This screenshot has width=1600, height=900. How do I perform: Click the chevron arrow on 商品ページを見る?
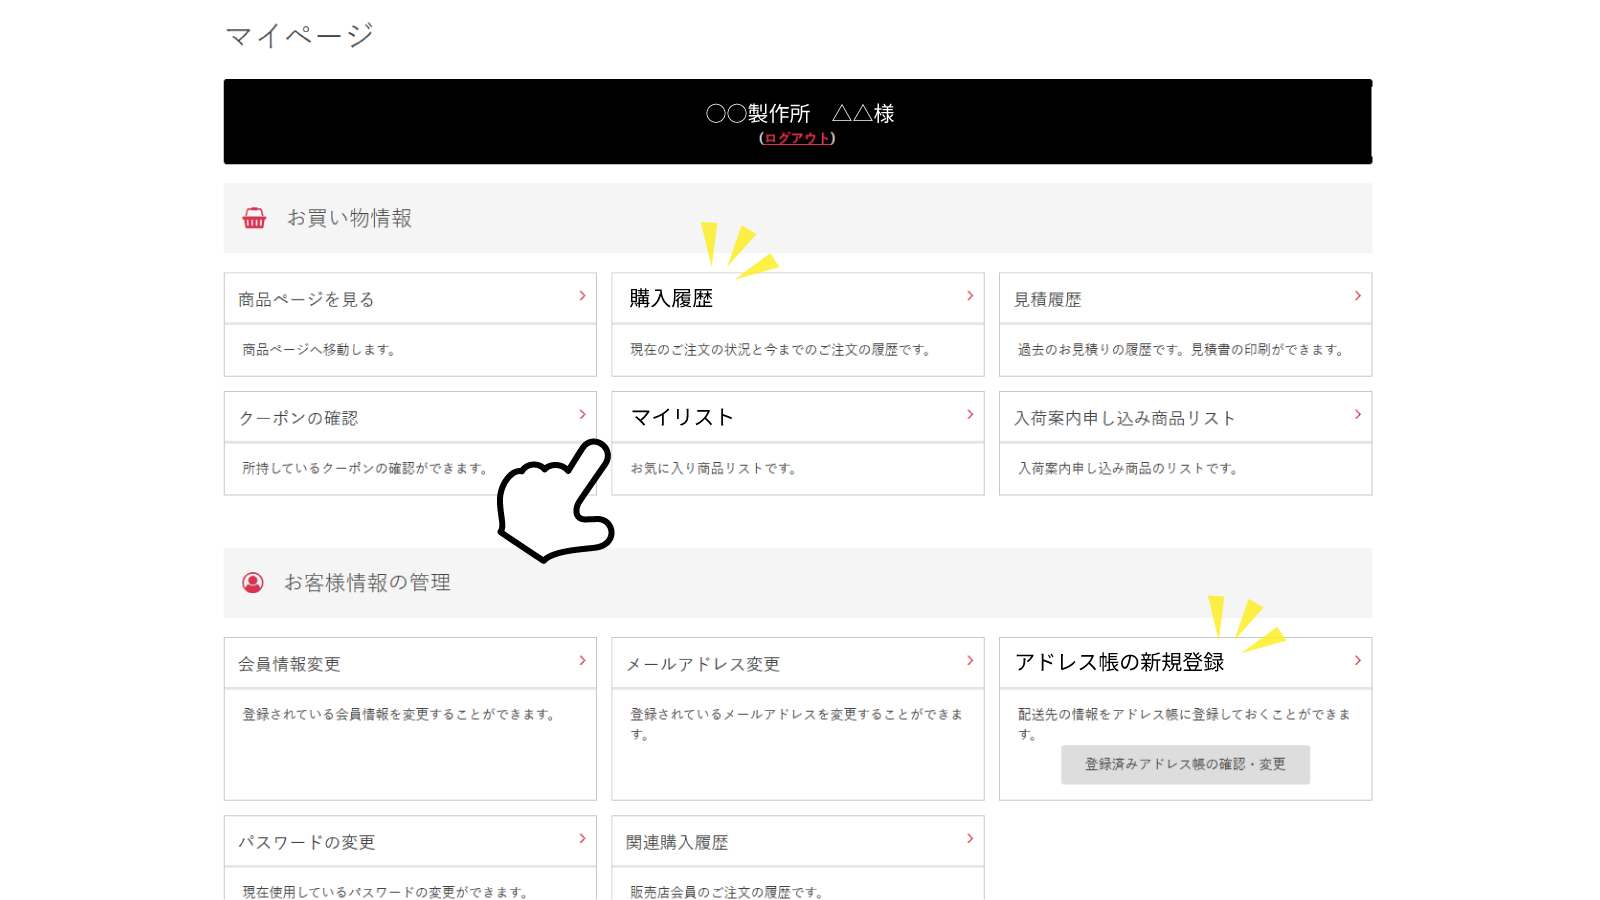582,296
